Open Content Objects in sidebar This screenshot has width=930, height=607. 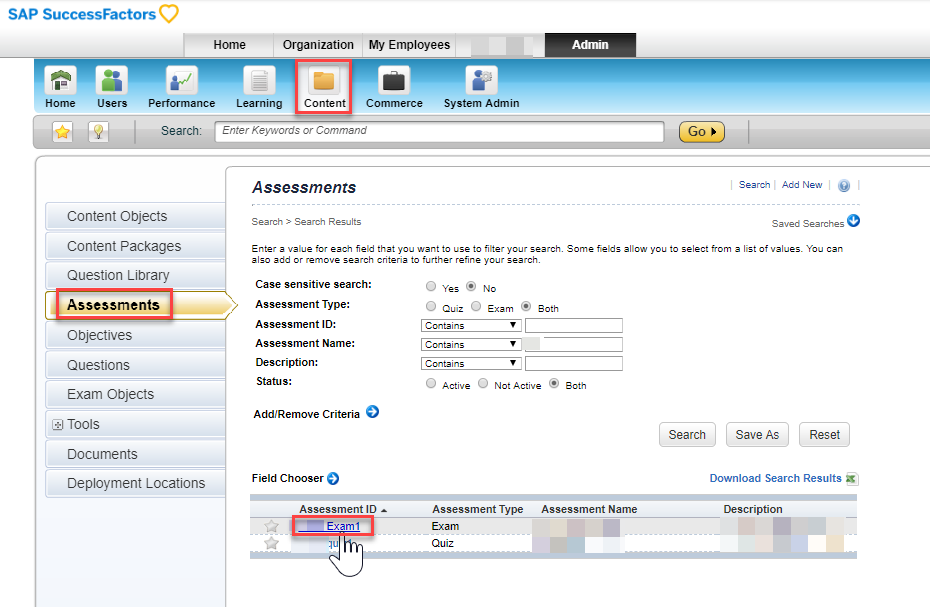[x=136, y=217]
